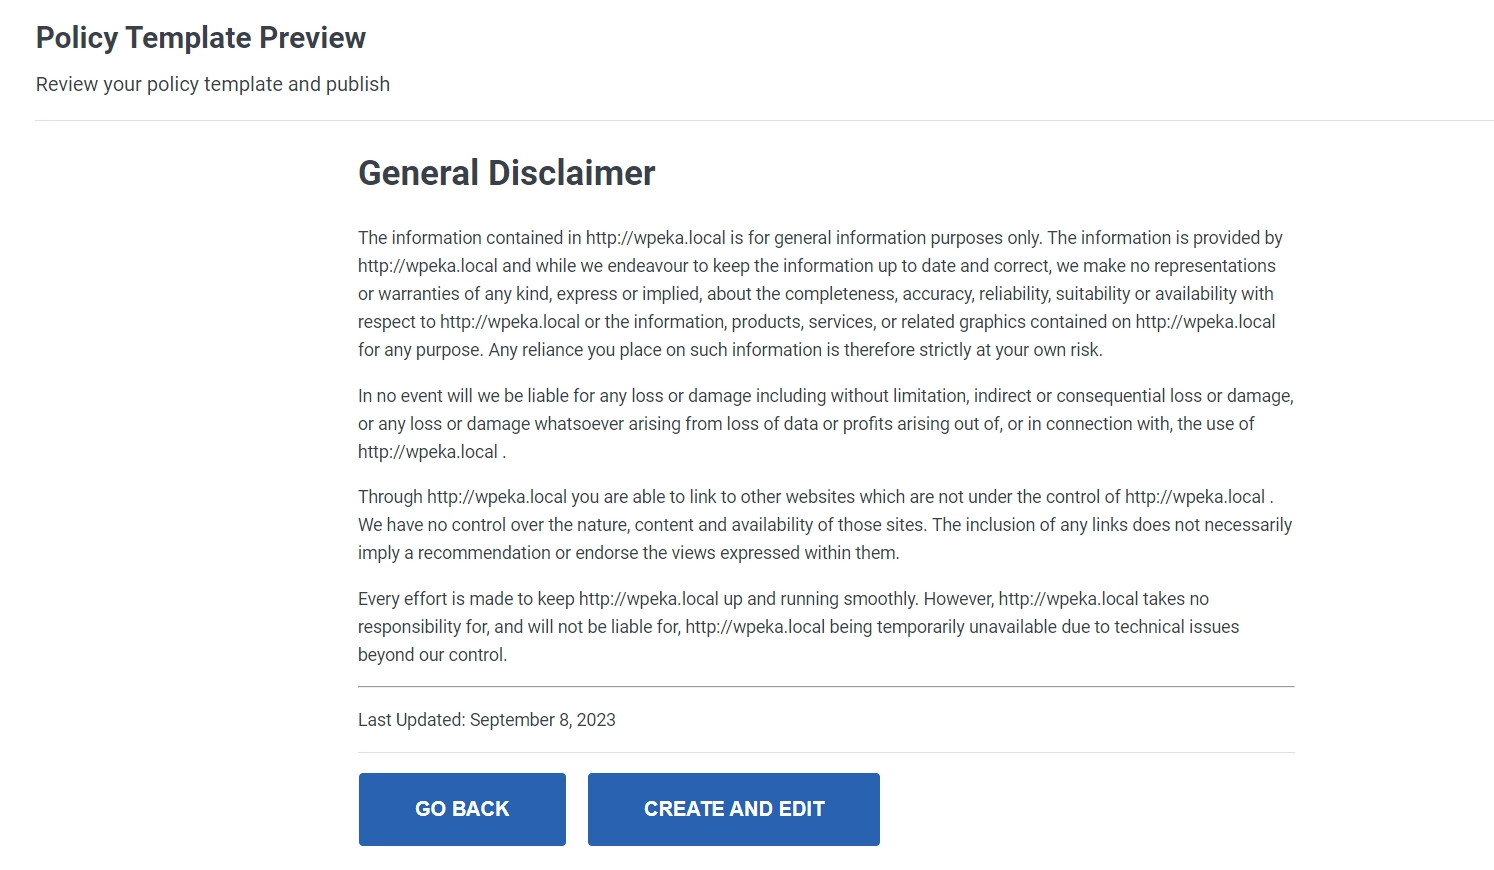Click the wpeka.local URL in uptime paragraph
Viewport: 1494px width, 870px height.
pyautogui.click(x=649, y=598)
